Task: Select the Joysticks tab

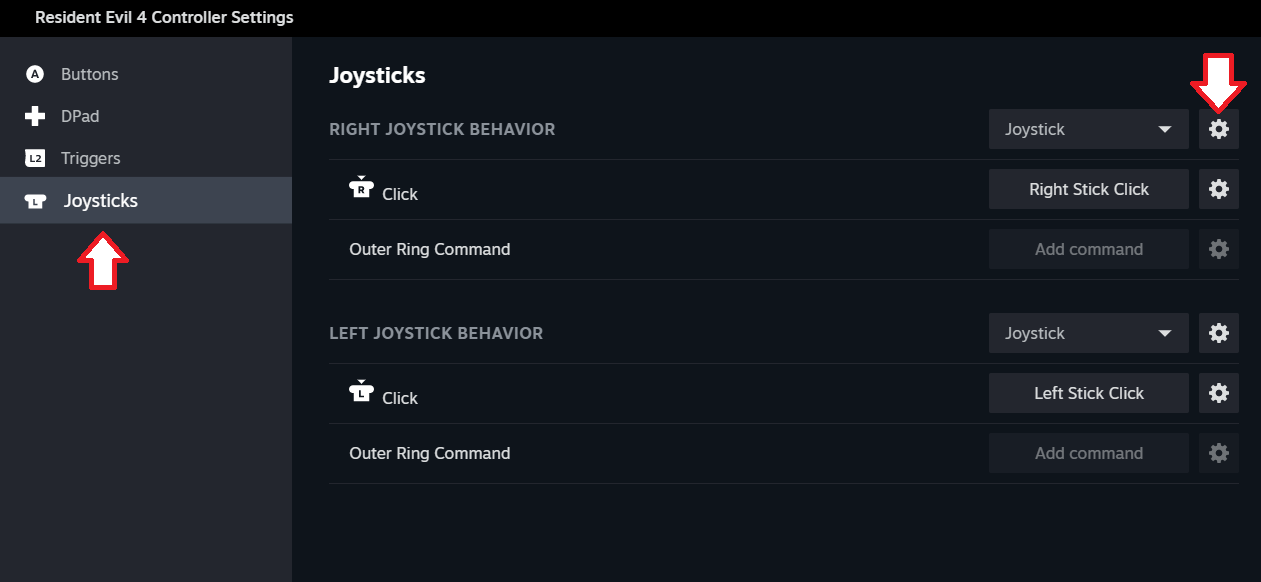Action: tap(100, 200)
